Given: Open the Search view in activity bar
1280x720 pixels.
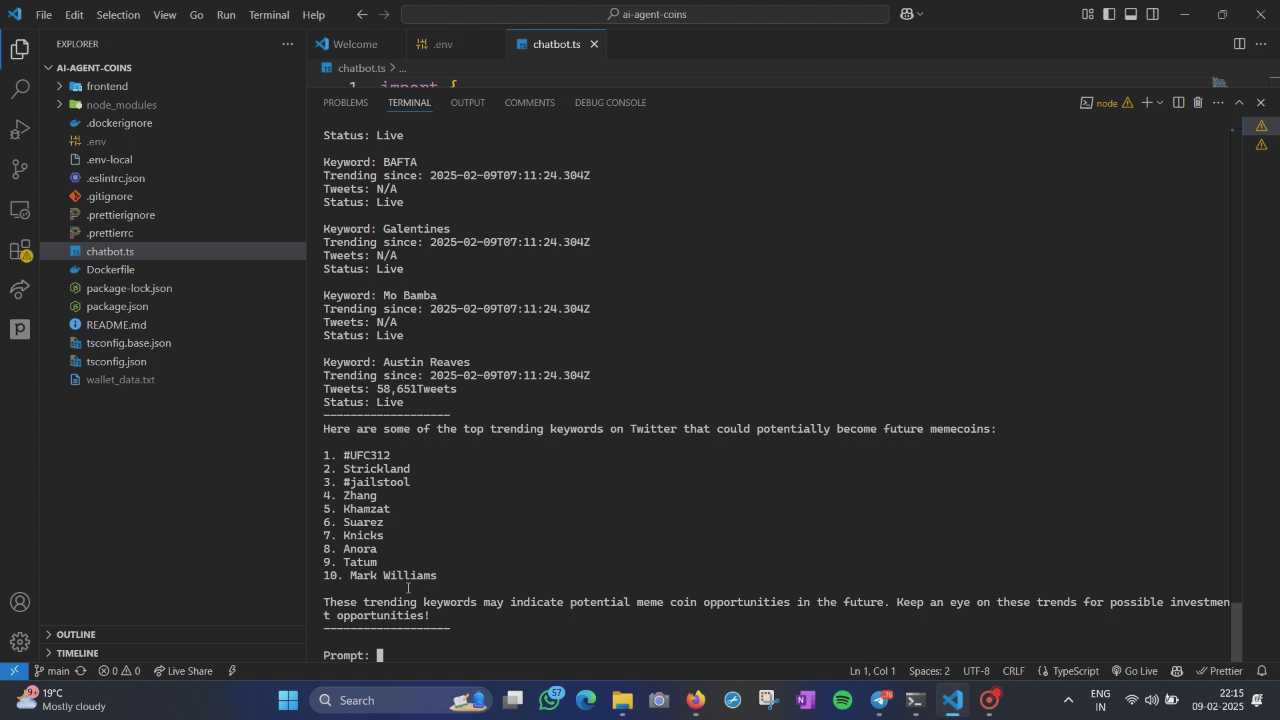Looking at the screenshot, I should pyautogui.click(x=20, y=89).
